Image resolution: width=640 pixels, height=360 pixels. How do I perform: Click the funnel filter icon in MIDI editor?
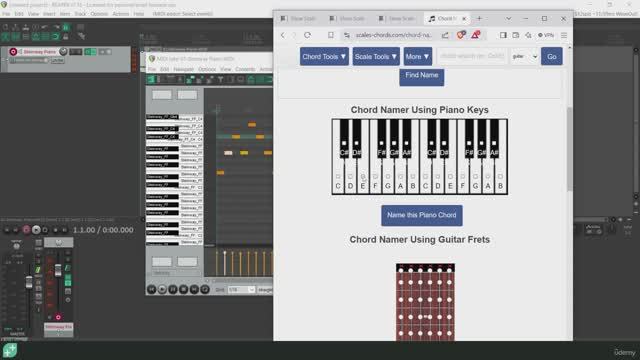point(220,80)
